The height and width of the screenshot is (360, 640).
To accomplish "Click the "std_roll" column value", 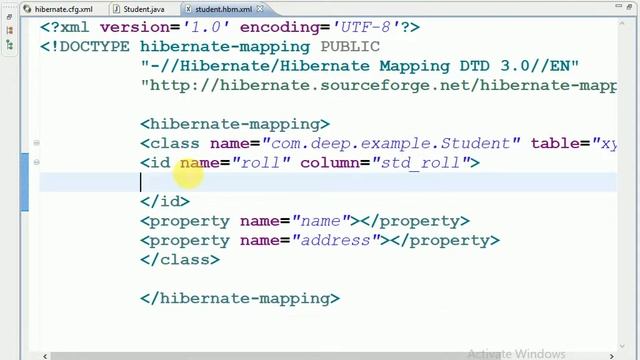I will (421, 163).
